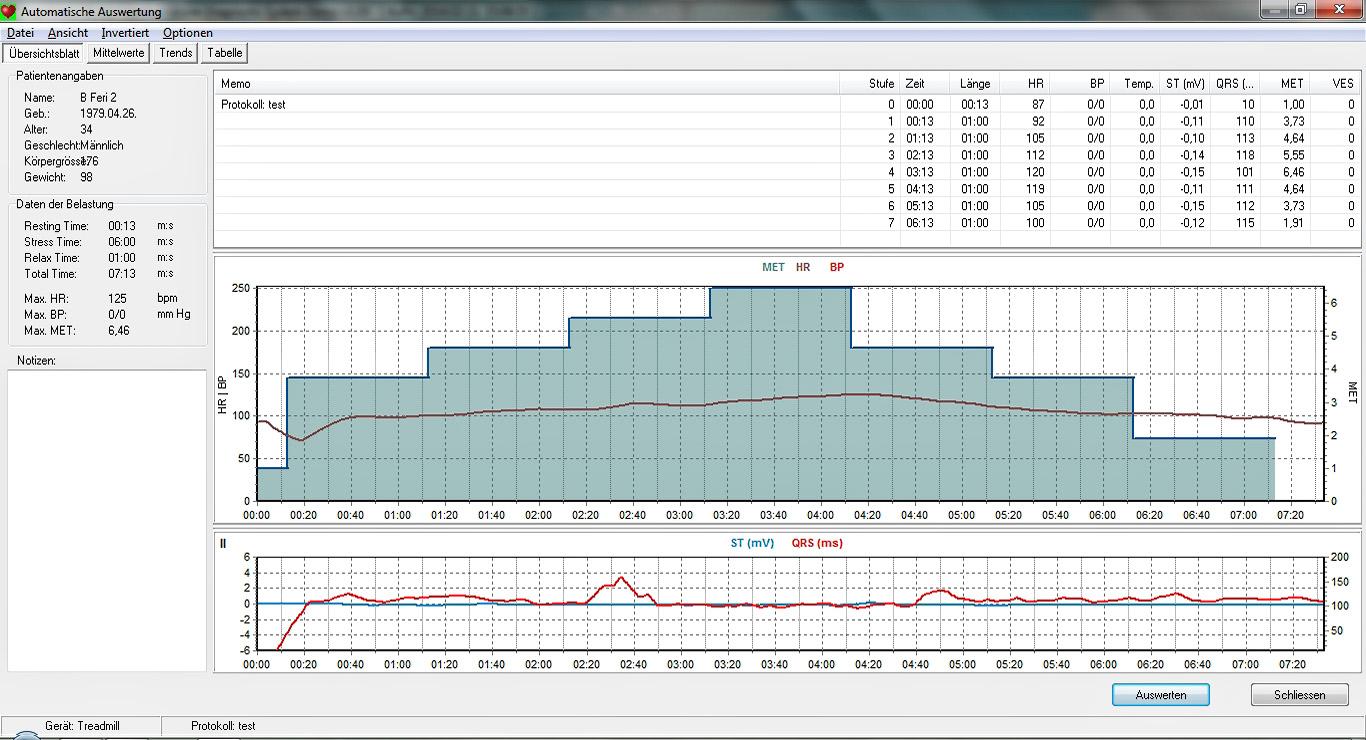1366x740 pixels.
Task: Click the QRS value 118 in table
Action: (x=1244, y=155)
